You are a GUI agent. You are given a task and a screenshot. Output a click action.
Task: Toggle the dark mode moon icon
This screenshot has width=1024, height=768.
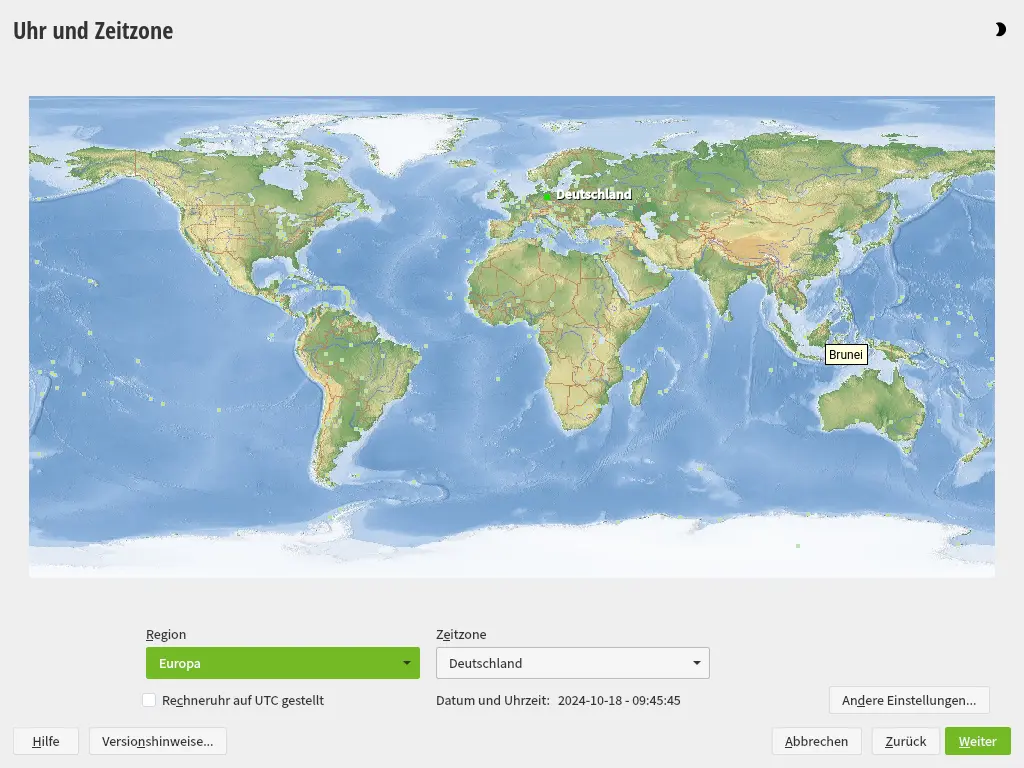click(x=999, y=30)
